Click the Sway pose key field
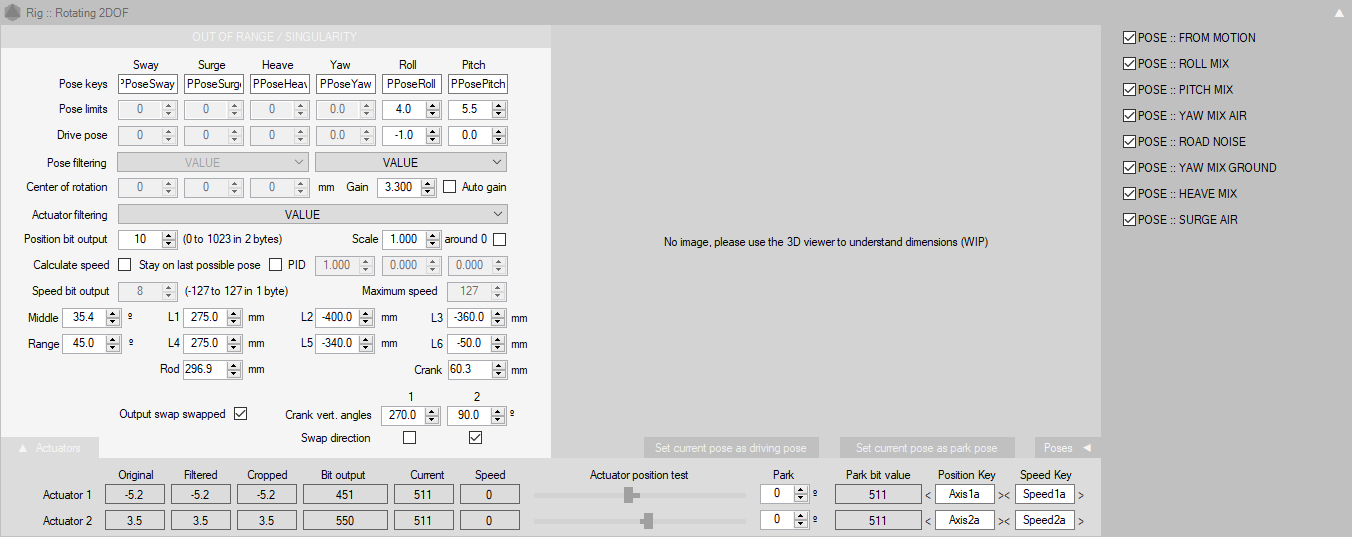The width and height of the screenshot is (1352, 537). [x=148, y=84]
